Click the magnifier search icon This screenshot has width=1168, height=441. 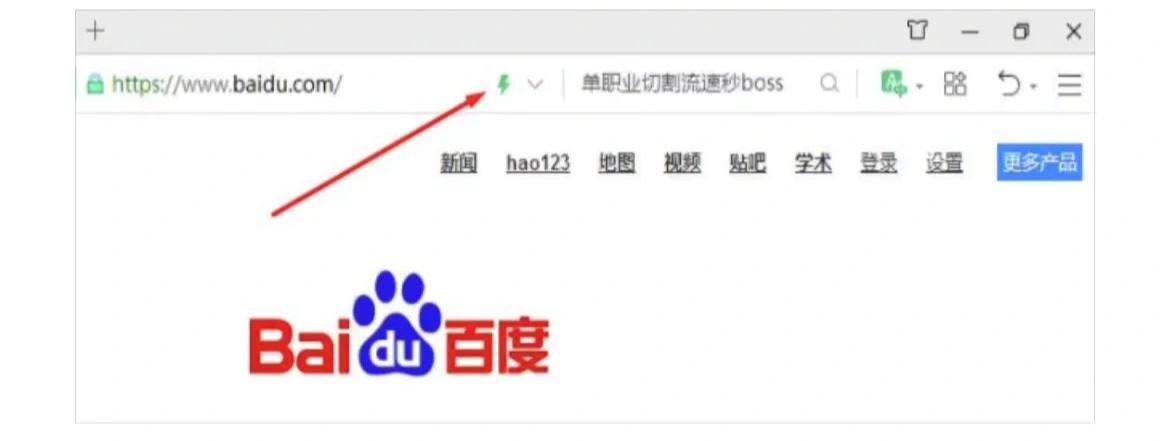coord(829,83)
